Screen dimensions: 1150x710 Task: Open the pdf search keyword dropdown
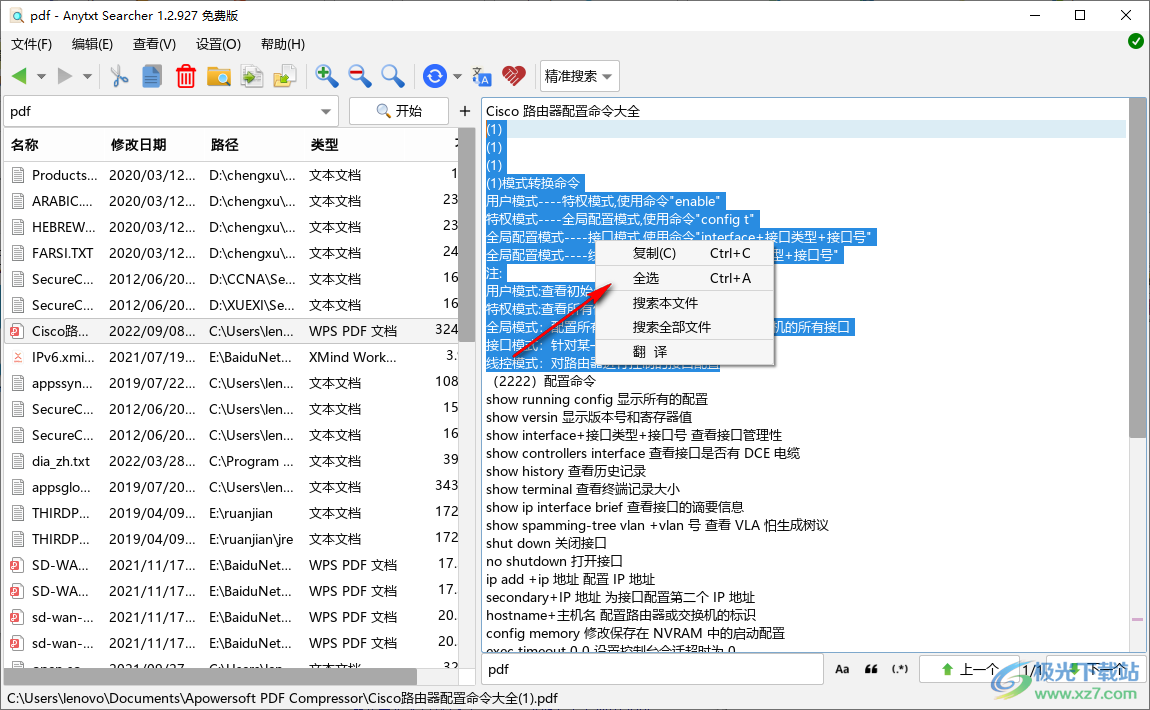click(324, 111)
